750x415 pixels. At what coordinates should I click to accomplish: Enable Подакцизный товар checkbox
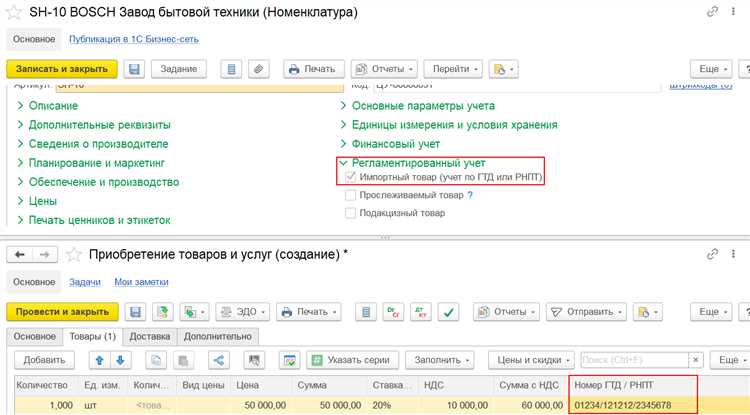[350, 213]
